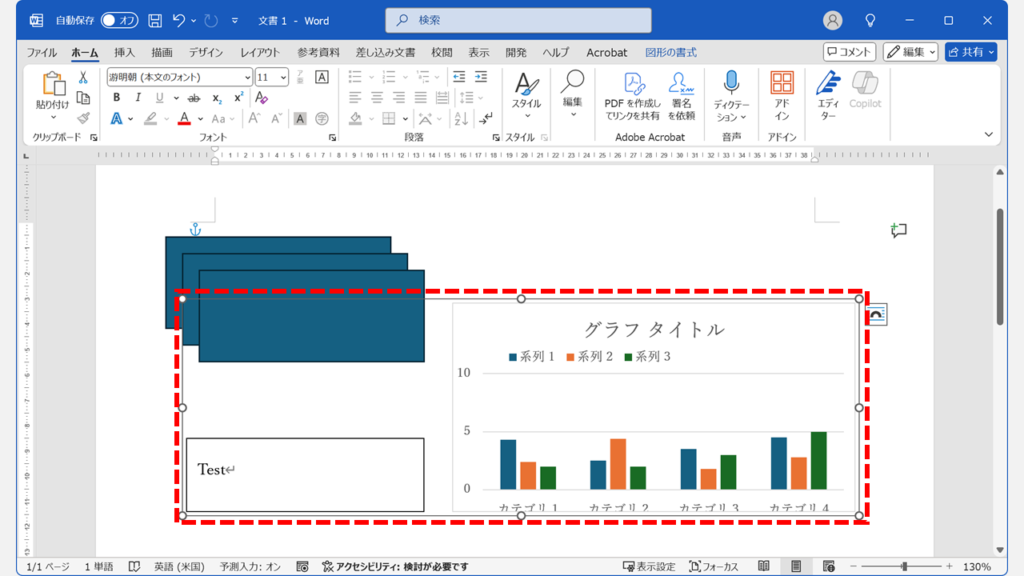Click the 貼り付け paste icon

[x=52, y=84]
